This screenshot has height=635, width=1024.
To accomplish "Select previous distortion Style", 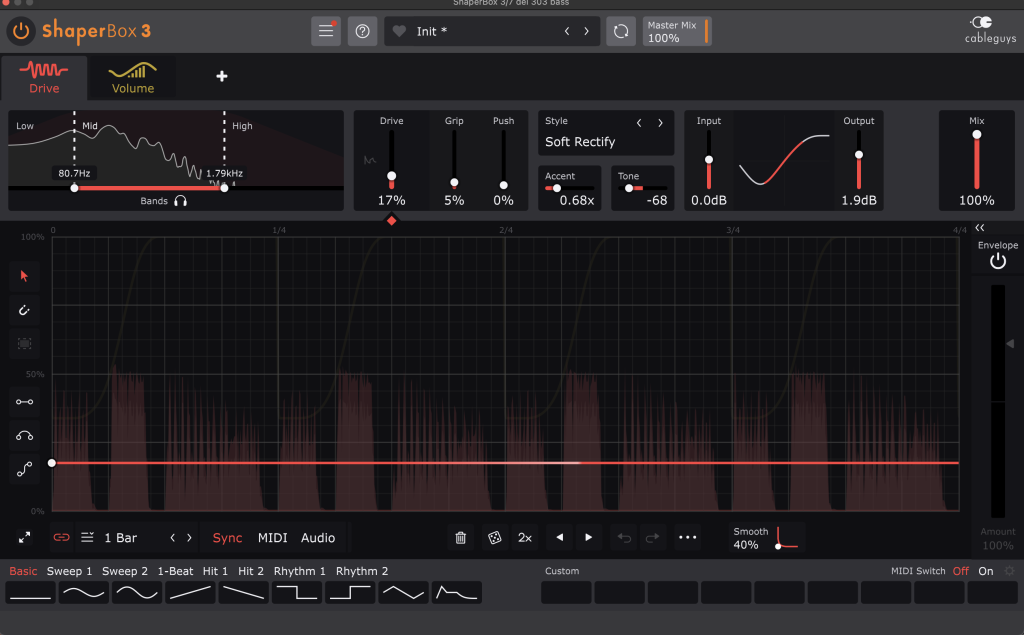I will (x=639, y=122).
